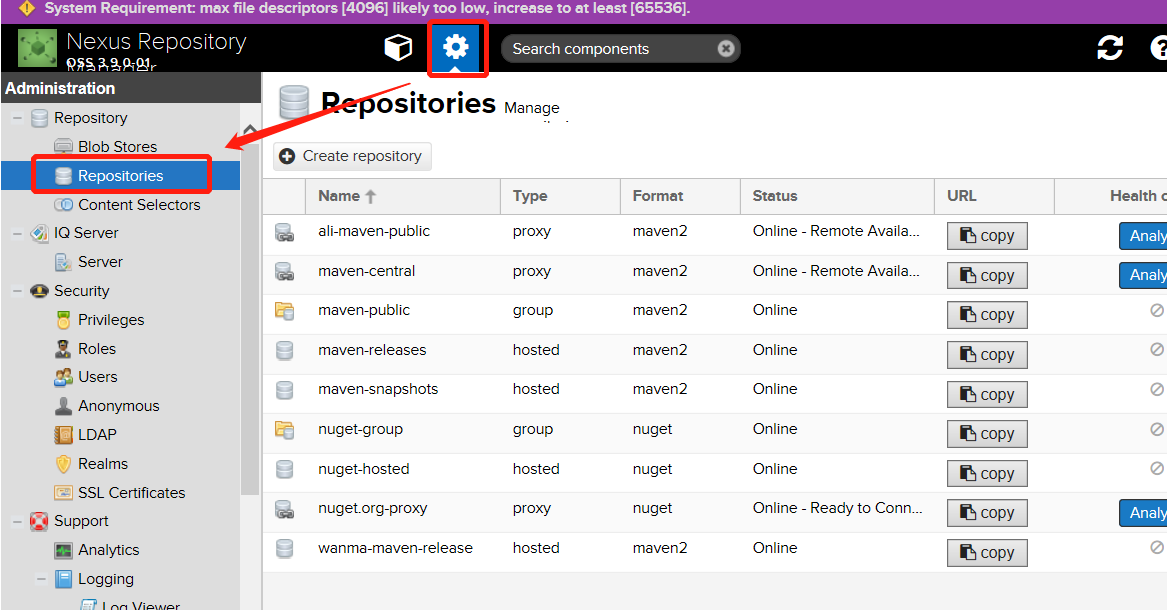
Task: Click the Nexus Repository logo
Action: [37, 48]
